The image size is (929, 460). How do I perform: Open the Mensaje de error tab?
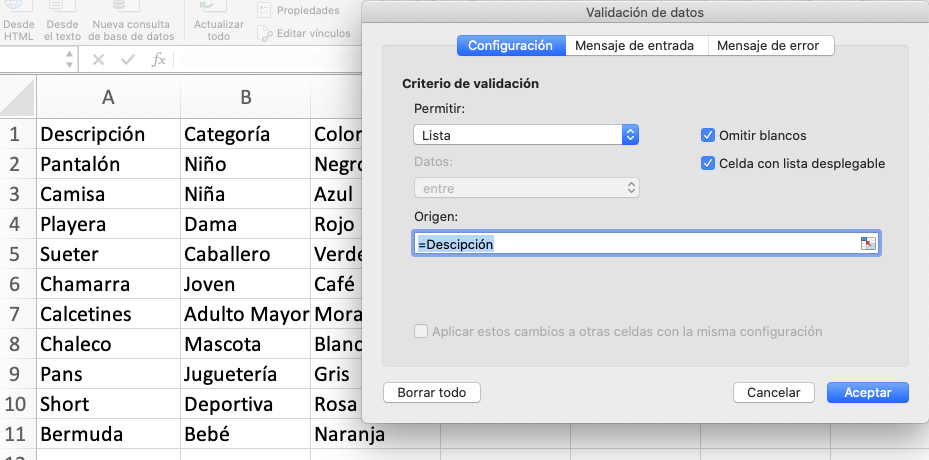point(768,45)
